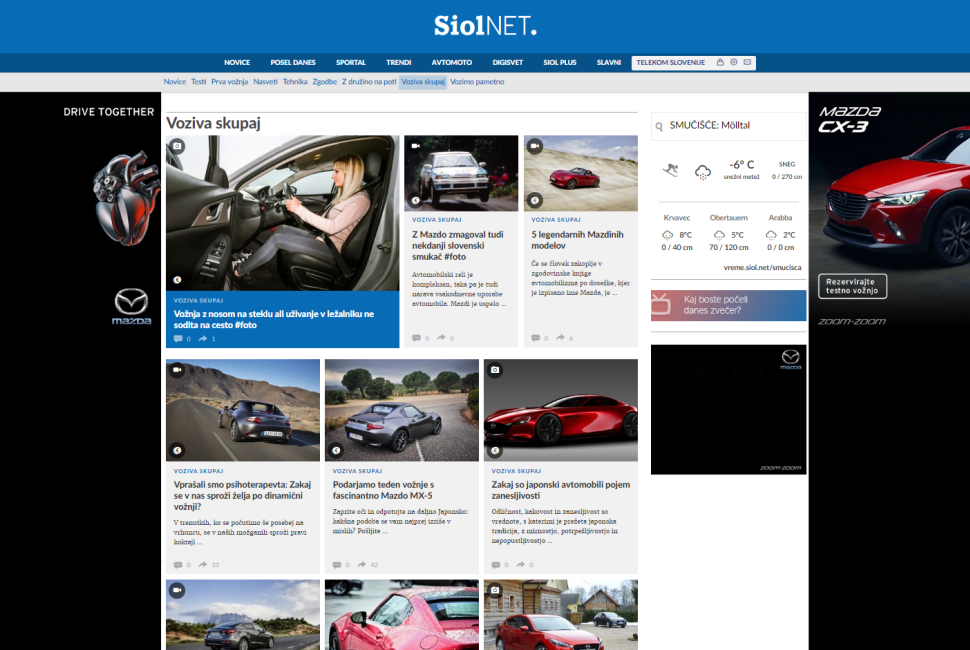Viewport: 970px width, 650px height.
Task: Open POSEL DANES menu section
Action: (293, 62)
